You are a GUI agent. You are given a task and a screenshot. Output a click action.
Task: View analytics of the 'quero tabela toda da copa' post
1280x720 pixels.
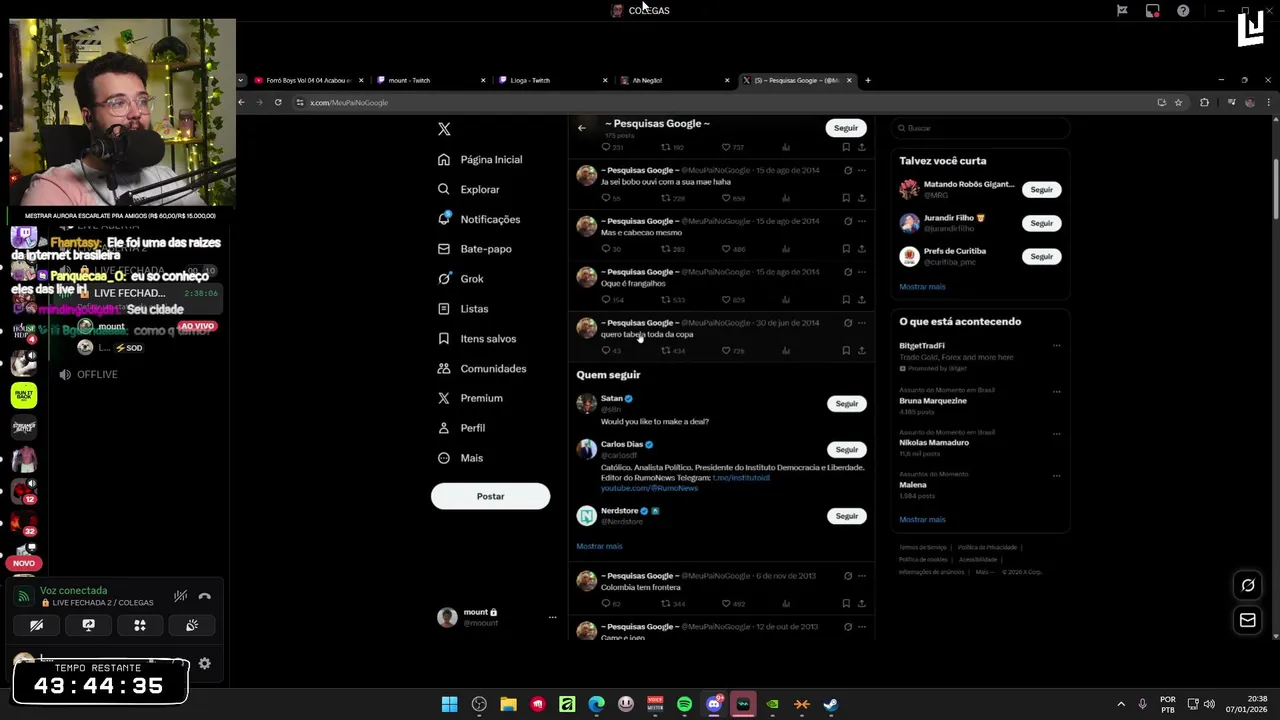click(786, 351)
